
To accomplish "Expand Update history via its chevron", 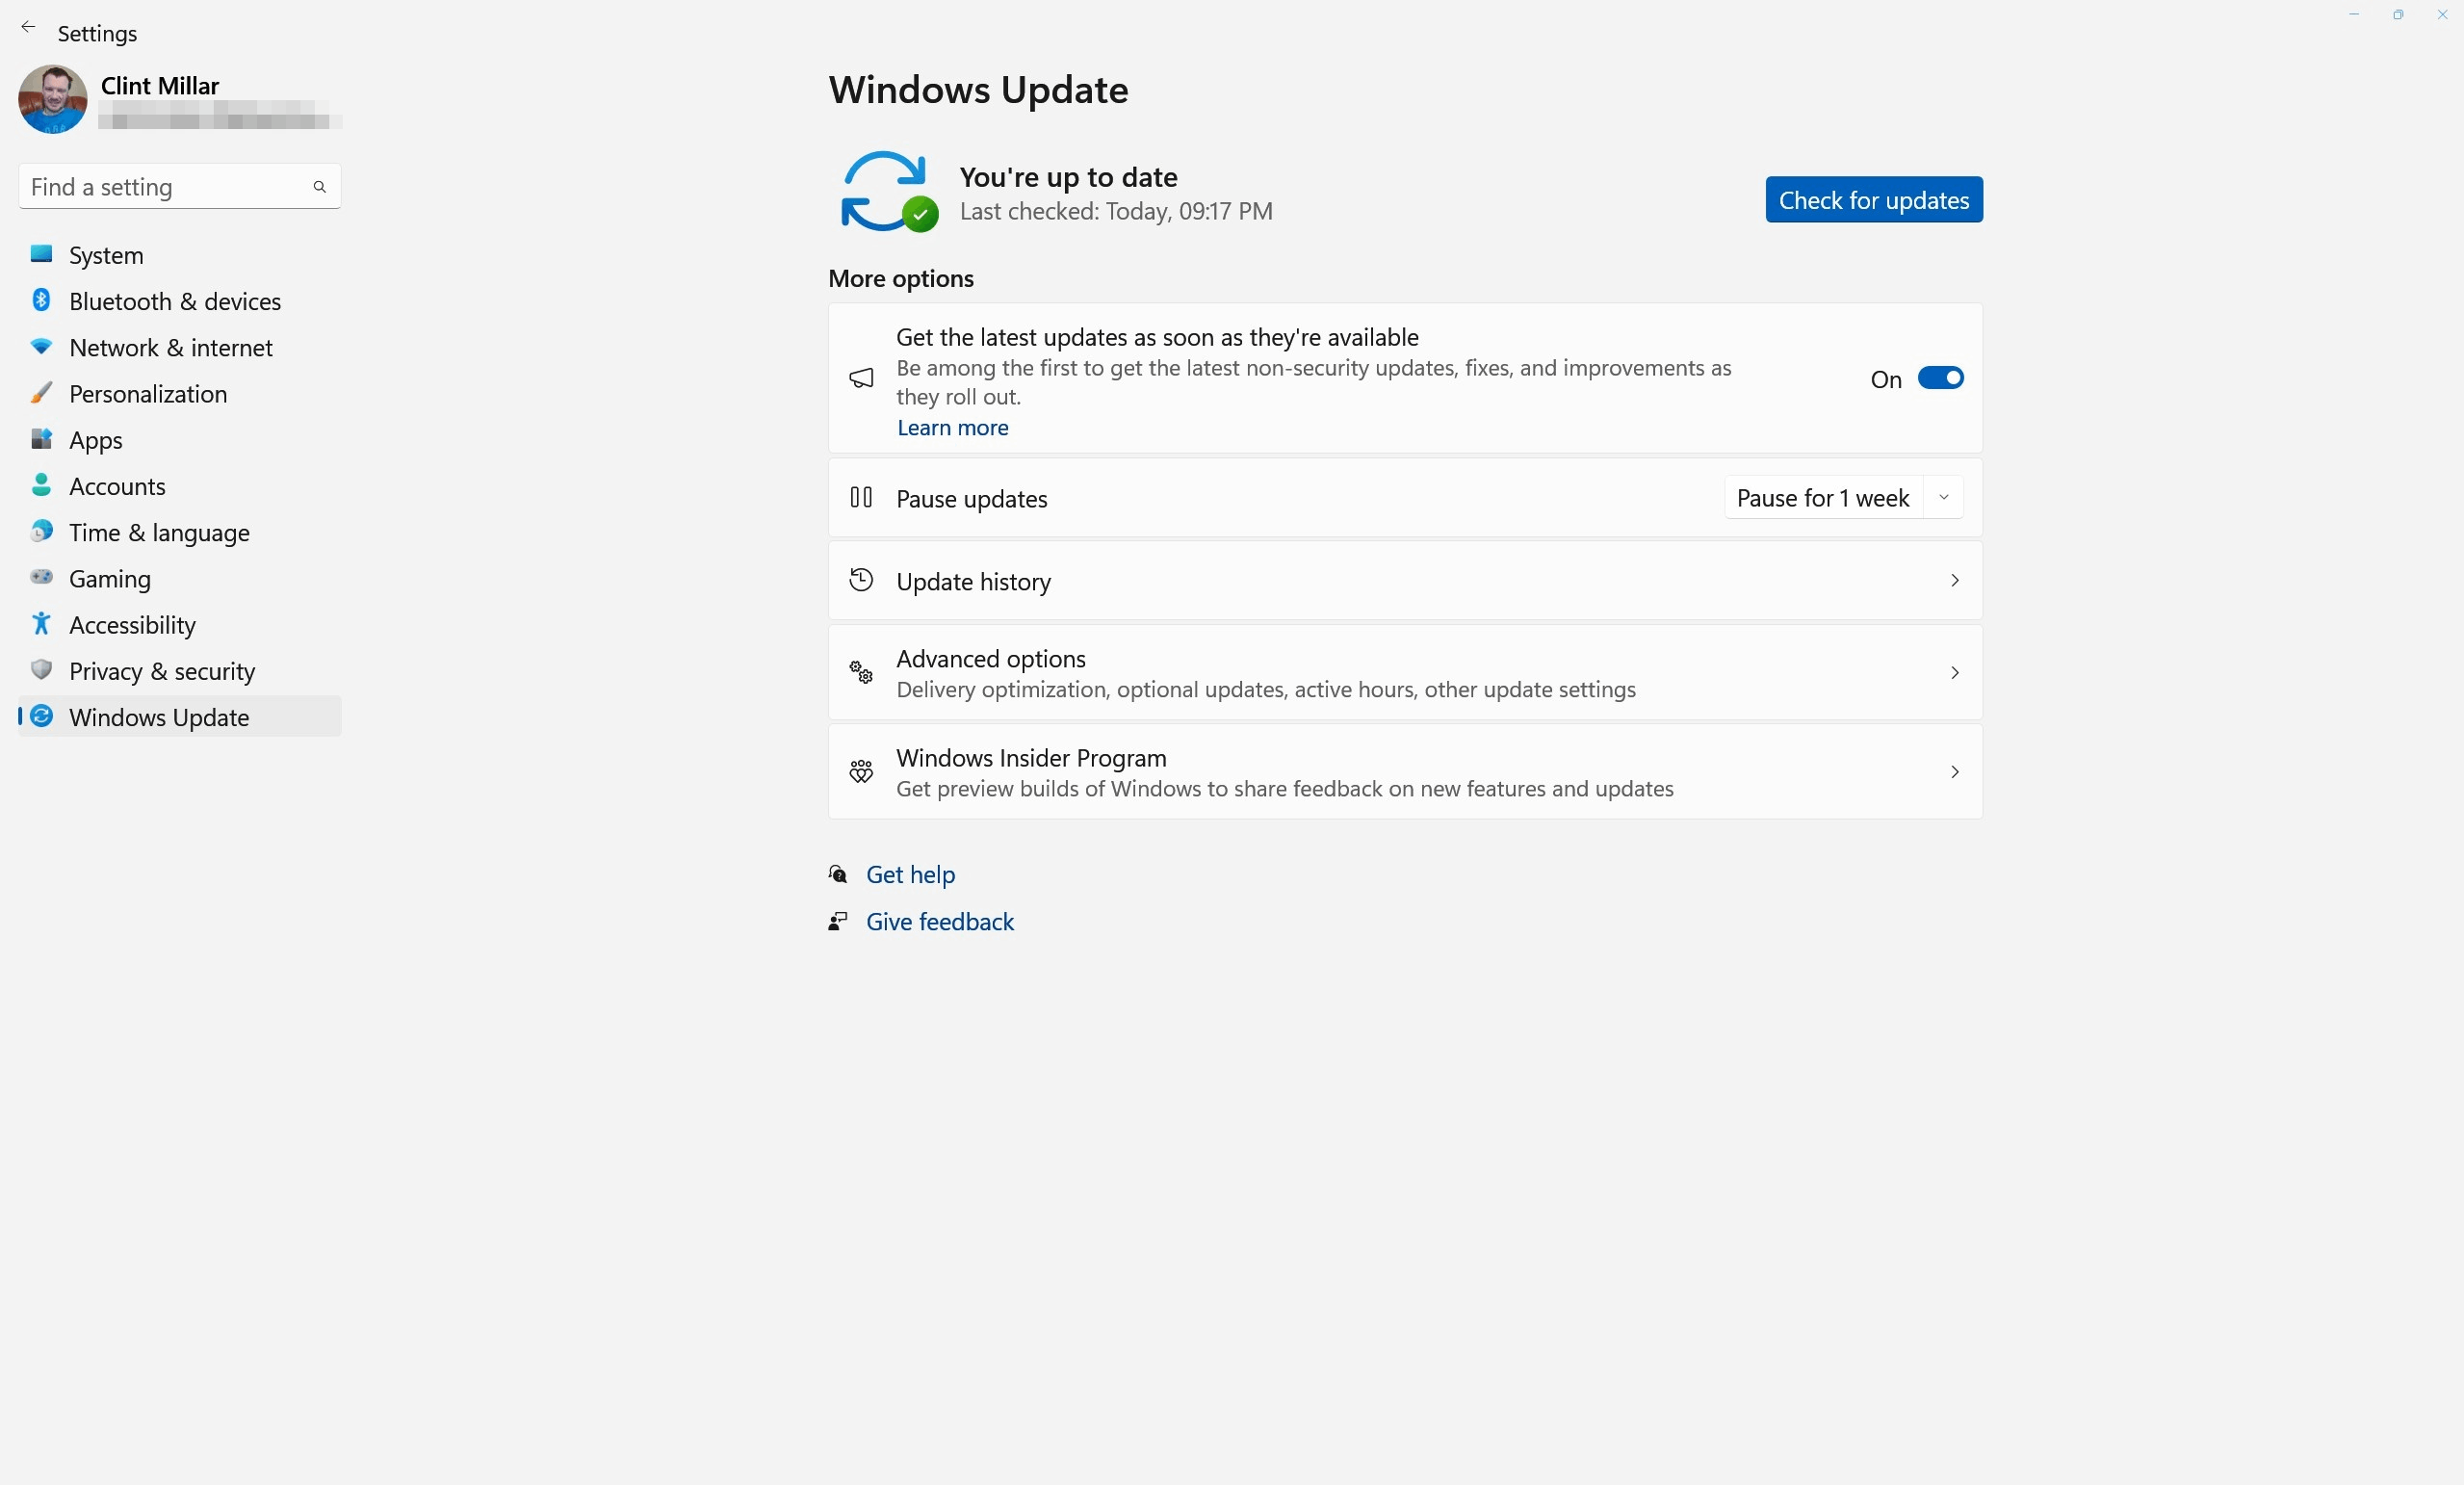I will (x=1954, y=580).
